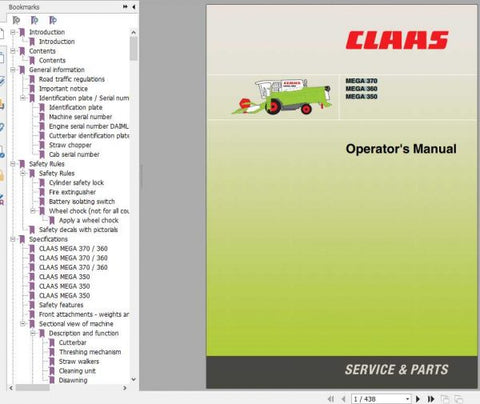Open the first CLAAS MEGA 350 bookmark
480x404 pixels.
[64, 277]
